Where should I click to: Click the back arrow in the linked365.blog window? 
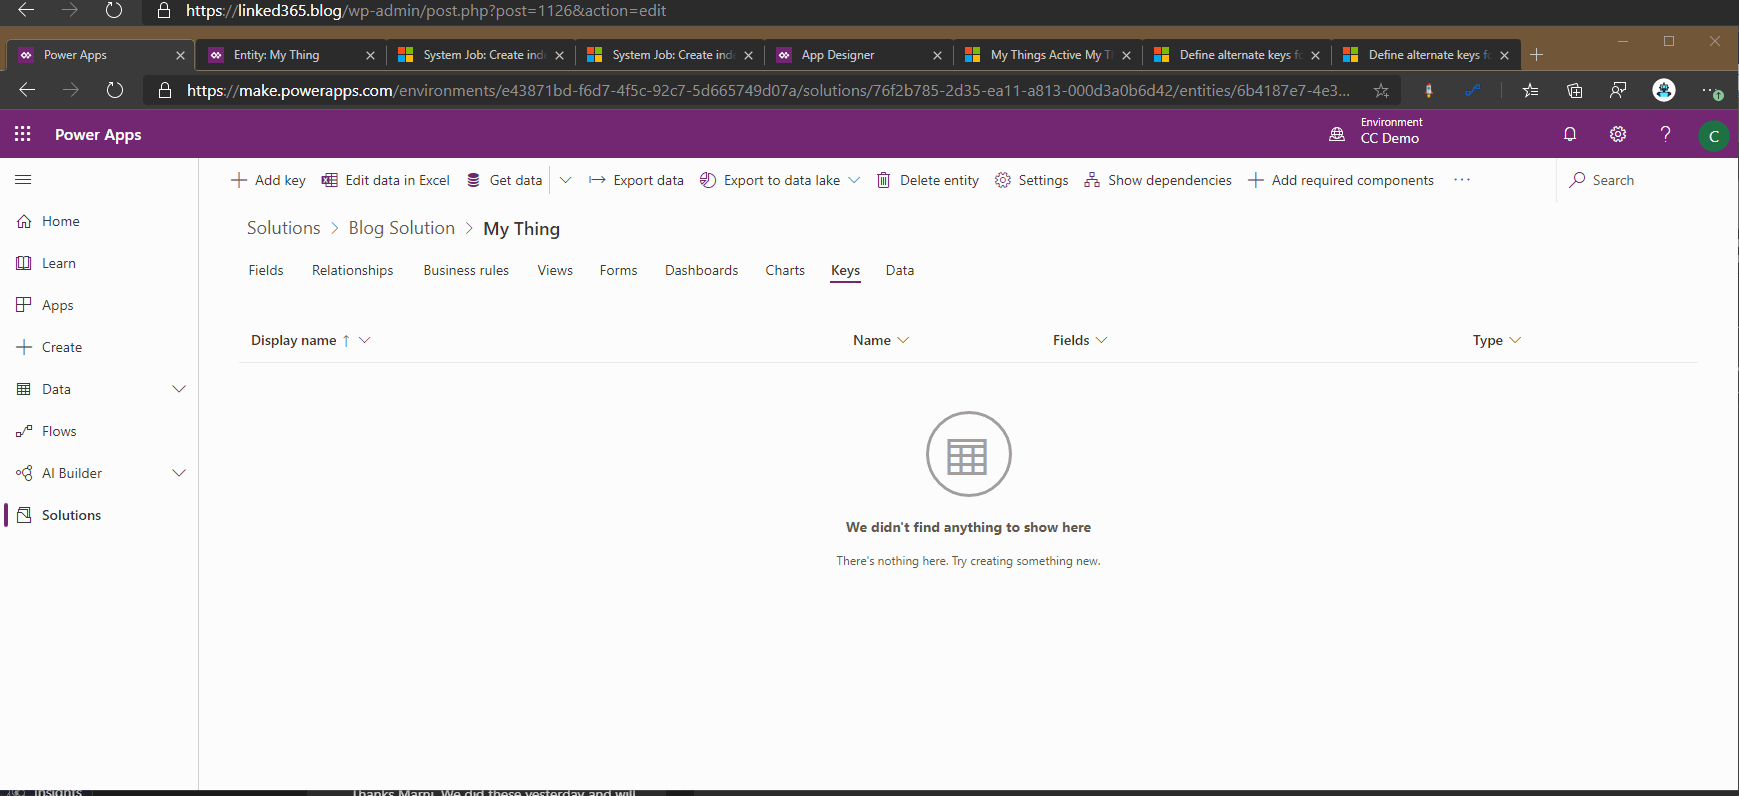click(26, 10)
